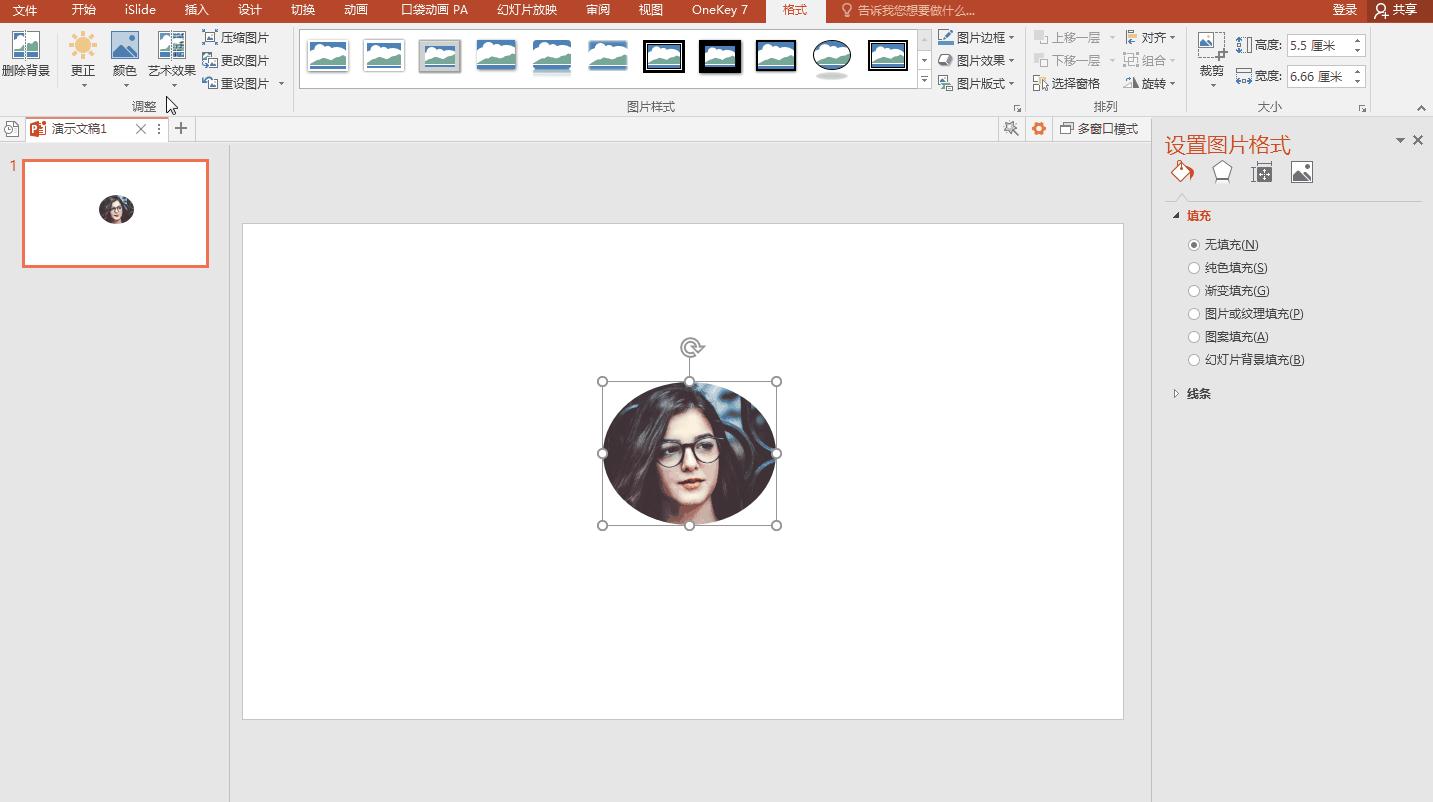Select the Effects pentagon icon in format pane

(x=1222, y=172)
